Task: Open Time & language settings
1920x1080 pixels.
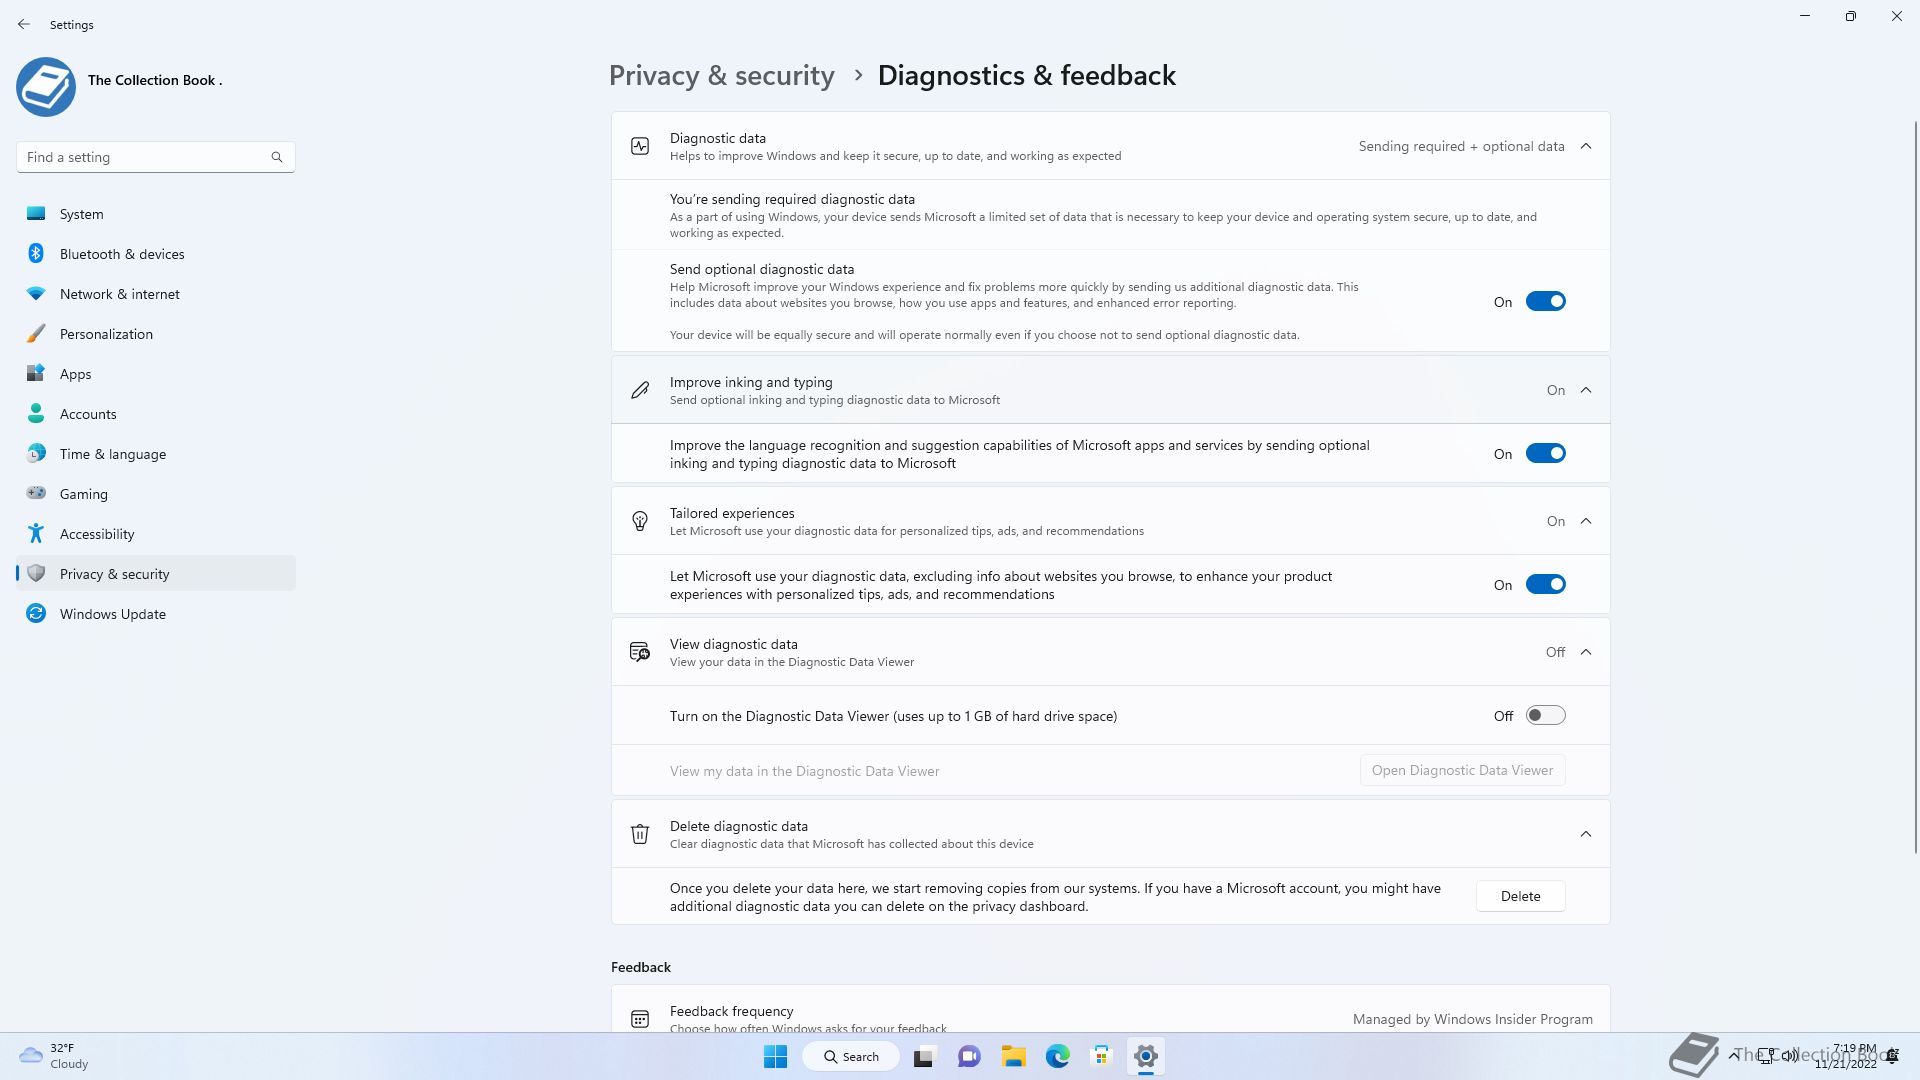Action: pyautogui.click(x=156, y=453)
